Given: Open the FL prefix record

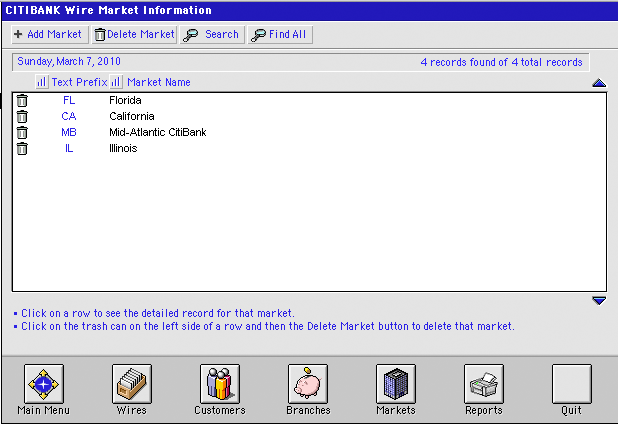Looking at the screenshot, I should click(x=69, y=100).
